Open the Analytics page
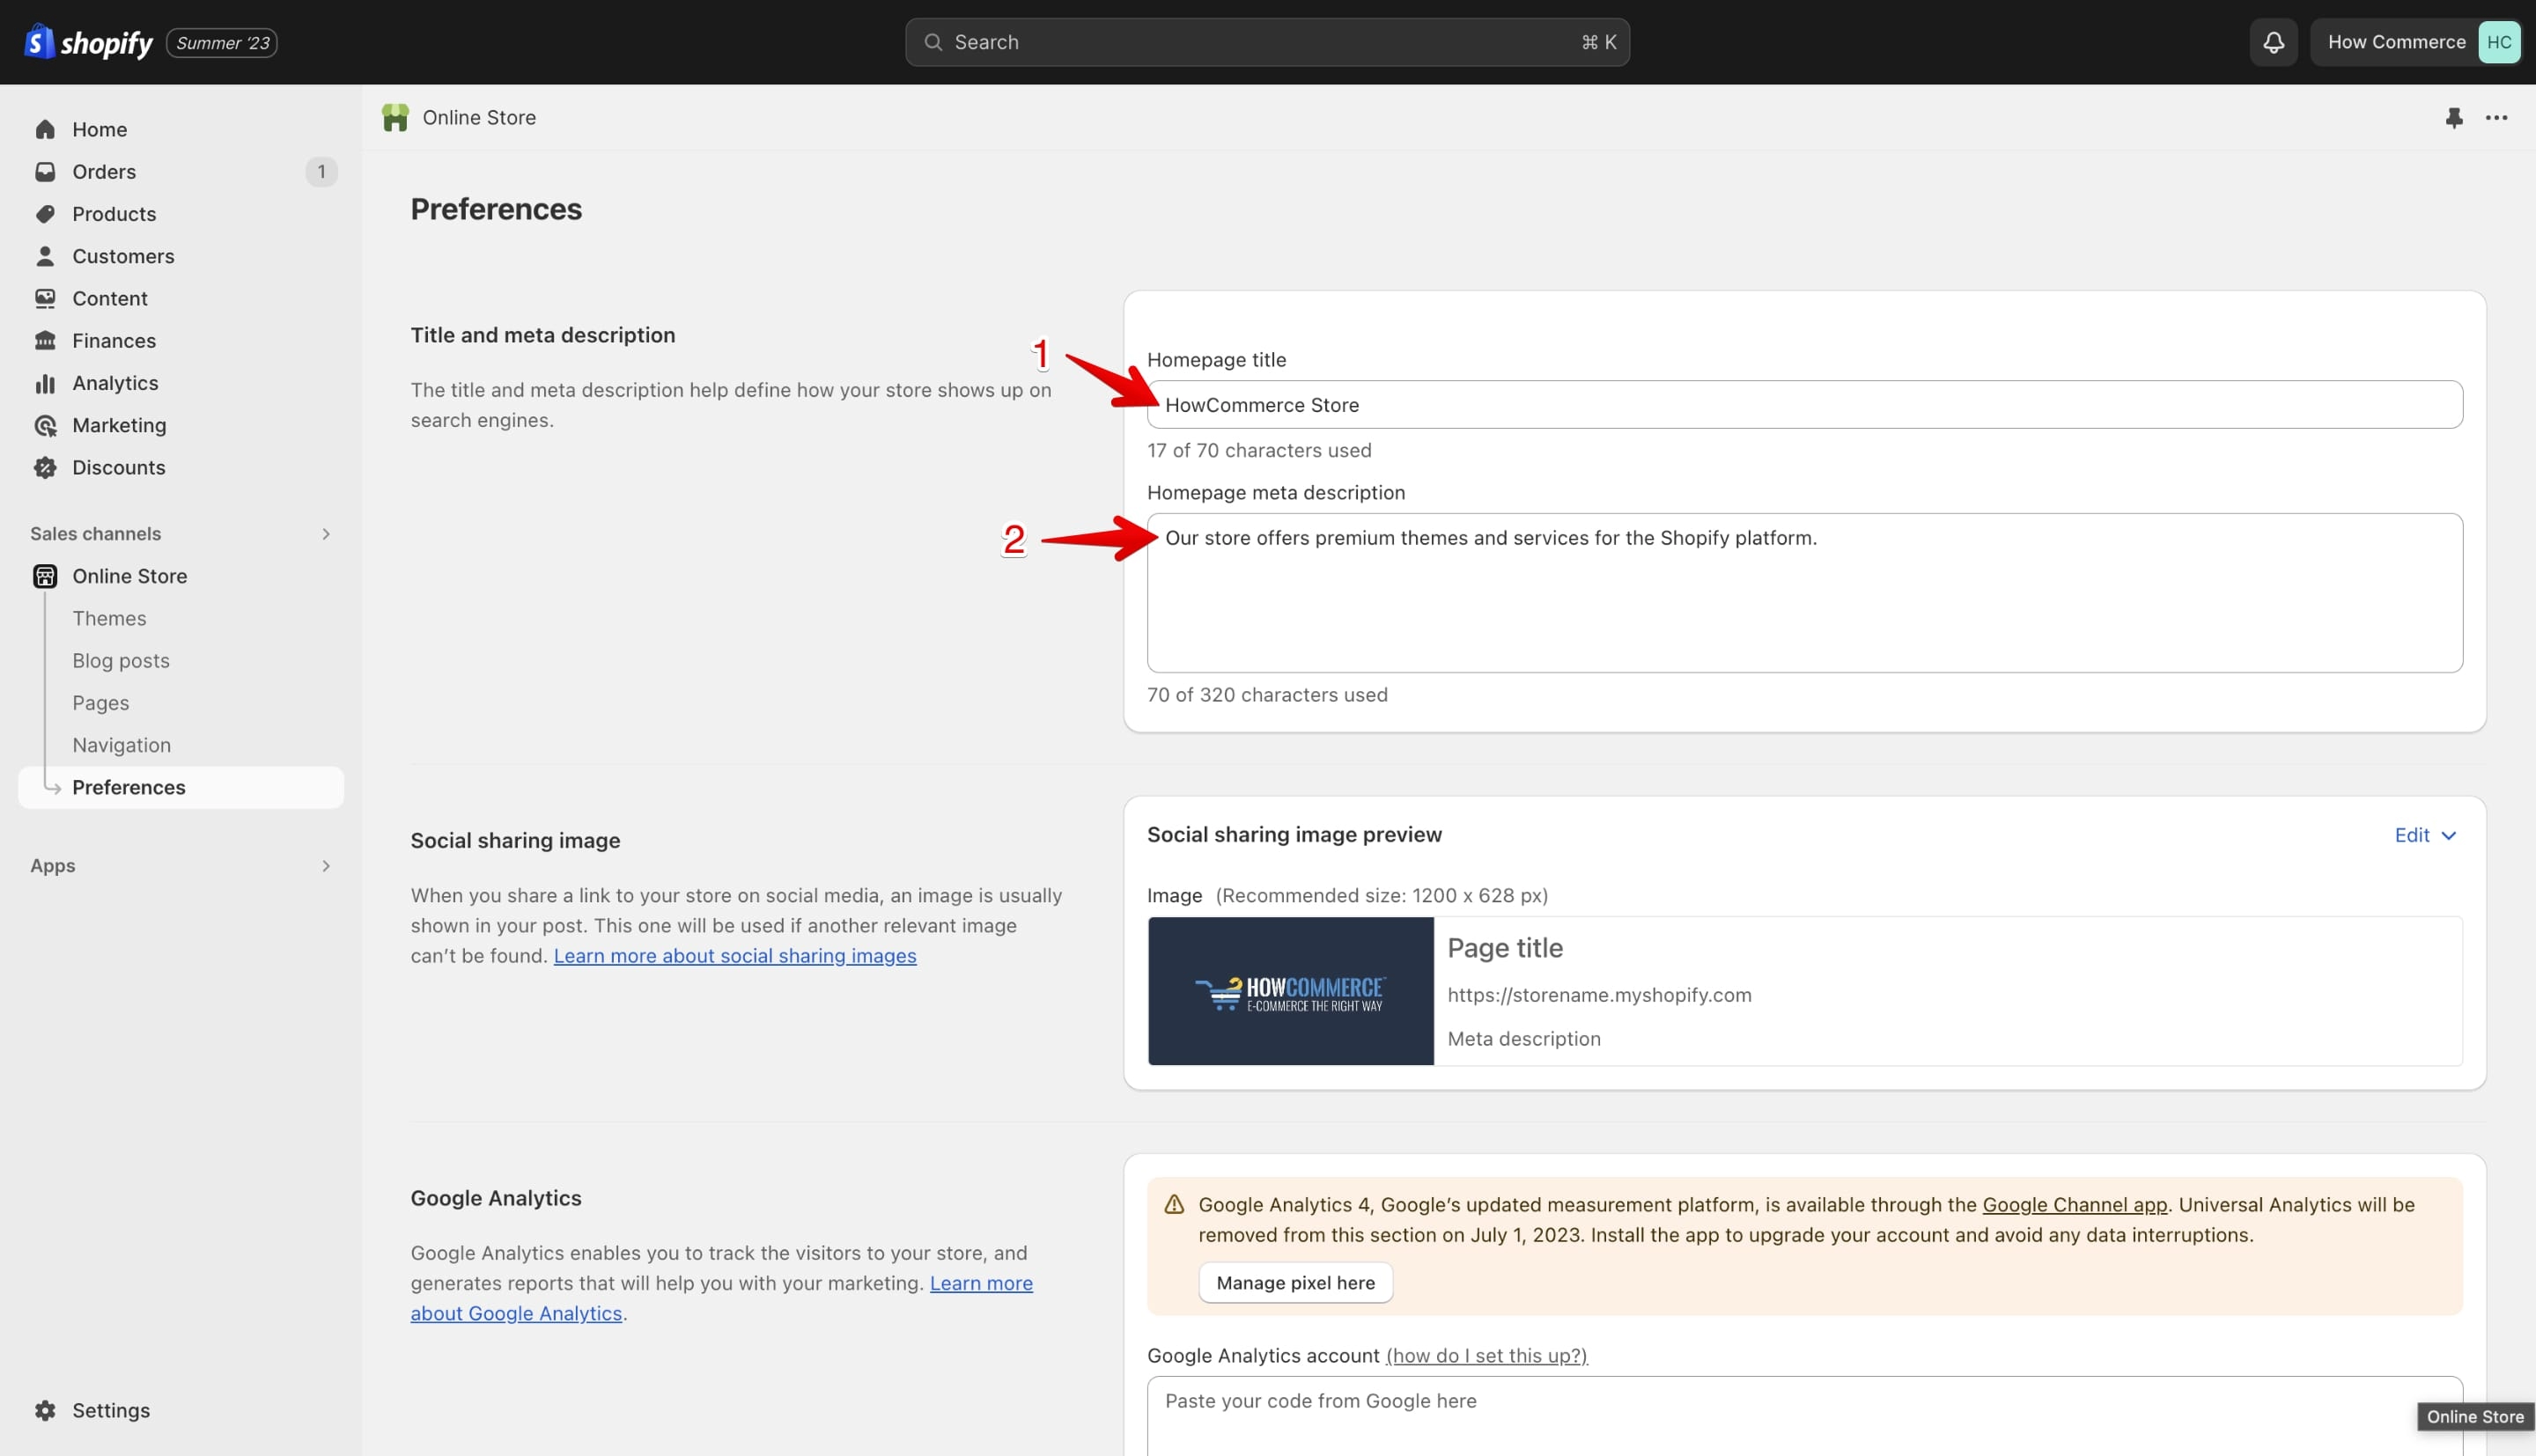 tap(115, 383)
